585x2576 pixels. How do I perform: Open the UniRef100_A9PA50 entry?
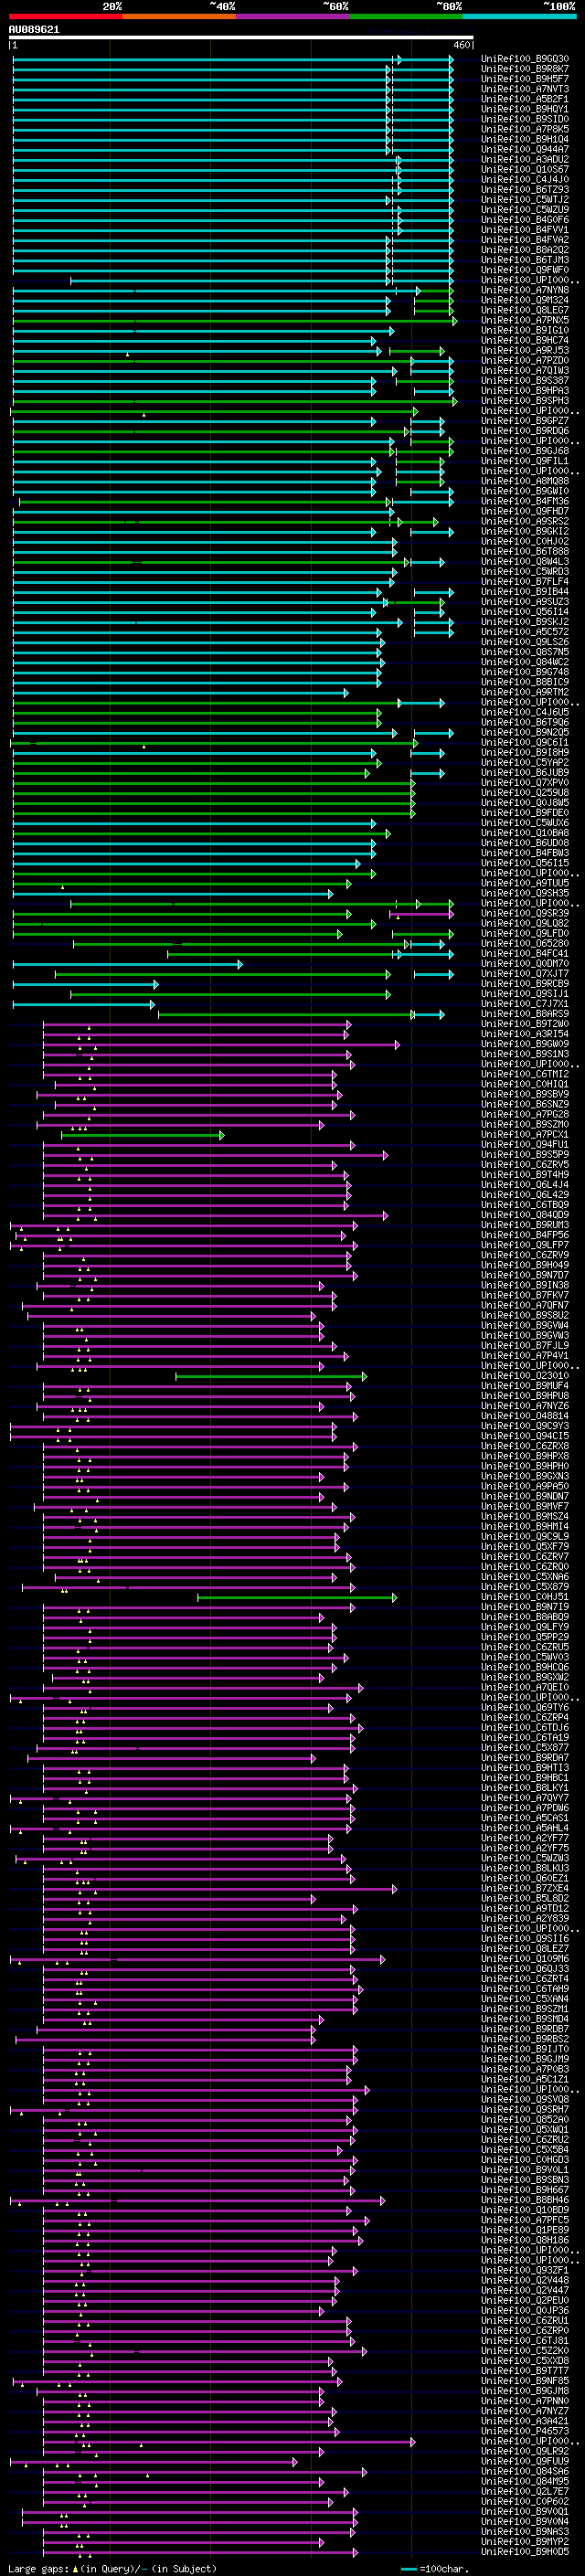click(x=525, y=1486)
